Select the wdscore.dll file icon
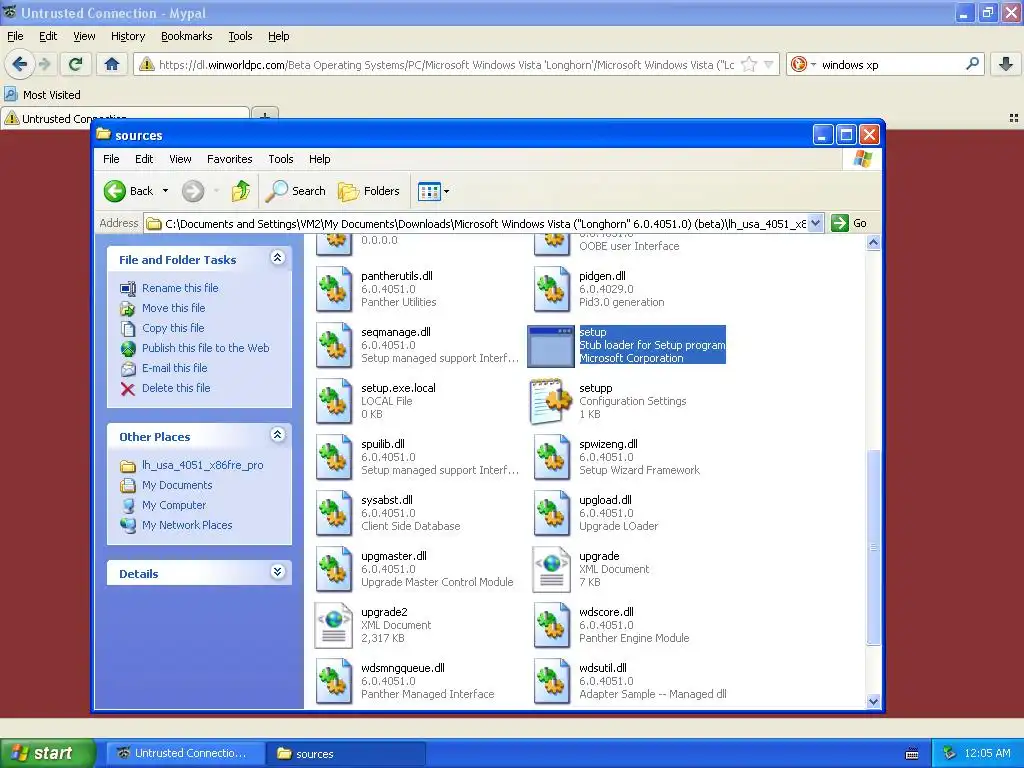The height and width of the screenshot is (768, 1024). click(x=552, y=626)
